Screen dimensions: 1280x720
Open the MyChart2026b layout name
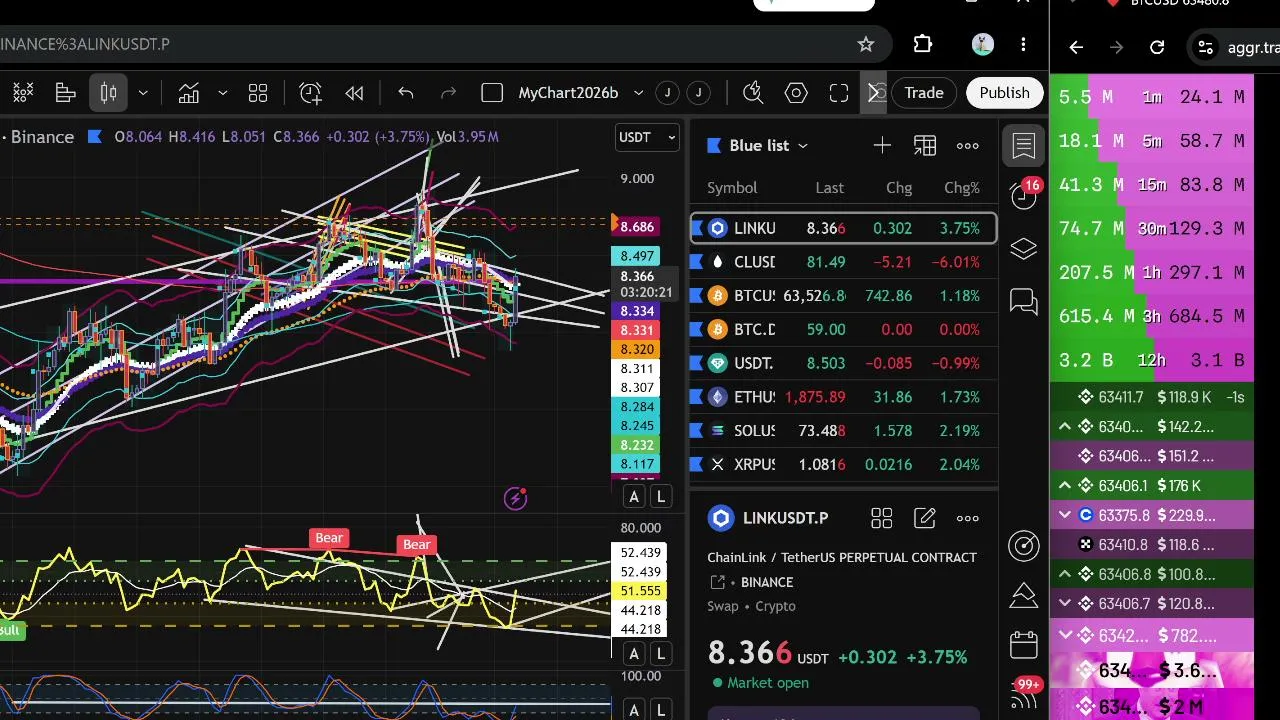568,93
